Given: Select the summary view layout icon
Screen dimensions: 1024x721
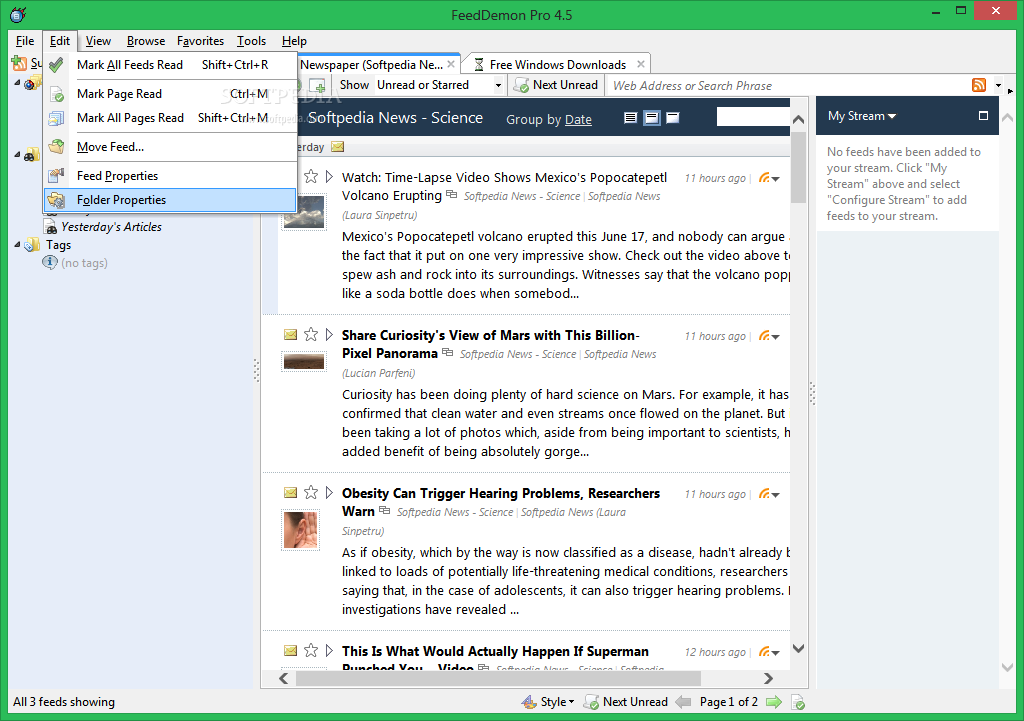Looking at the screenshot, I should click(651, 118).
